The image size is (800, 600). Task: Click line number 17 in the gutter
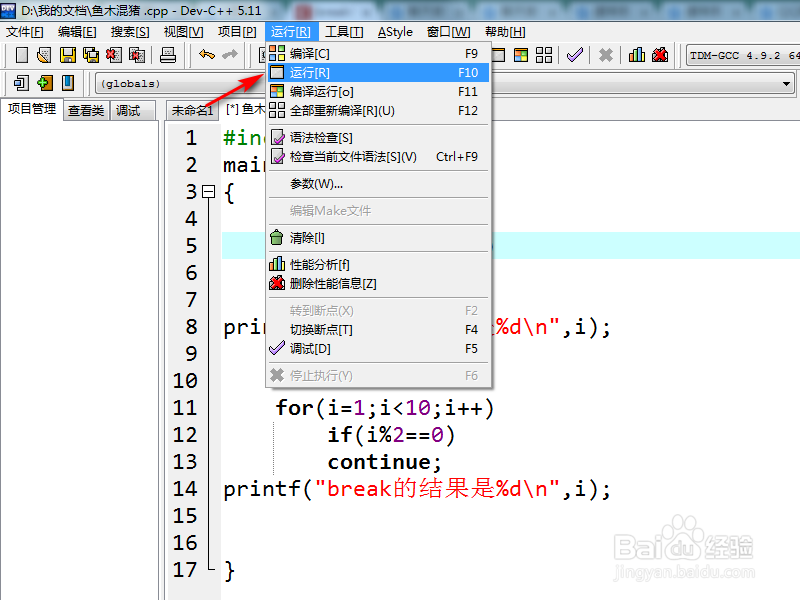(185, 570)
